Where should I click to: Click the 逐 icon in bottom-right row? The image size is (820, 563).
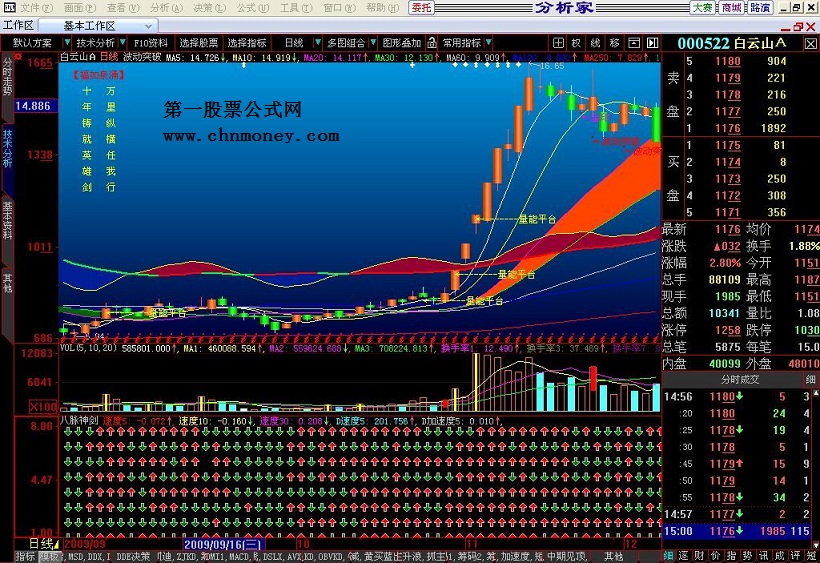(684, 556)
